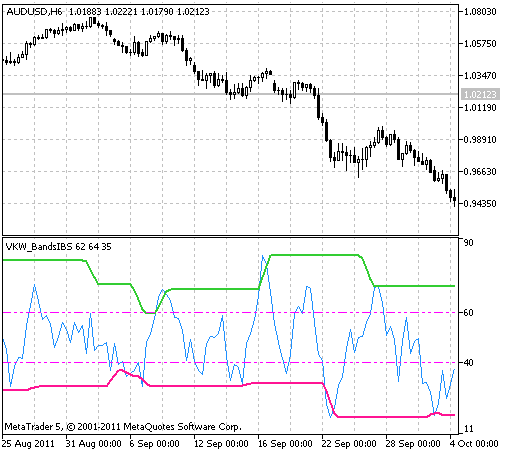Click the low price value 1.01790
The image size is (511, 455).
click(157, 12)
